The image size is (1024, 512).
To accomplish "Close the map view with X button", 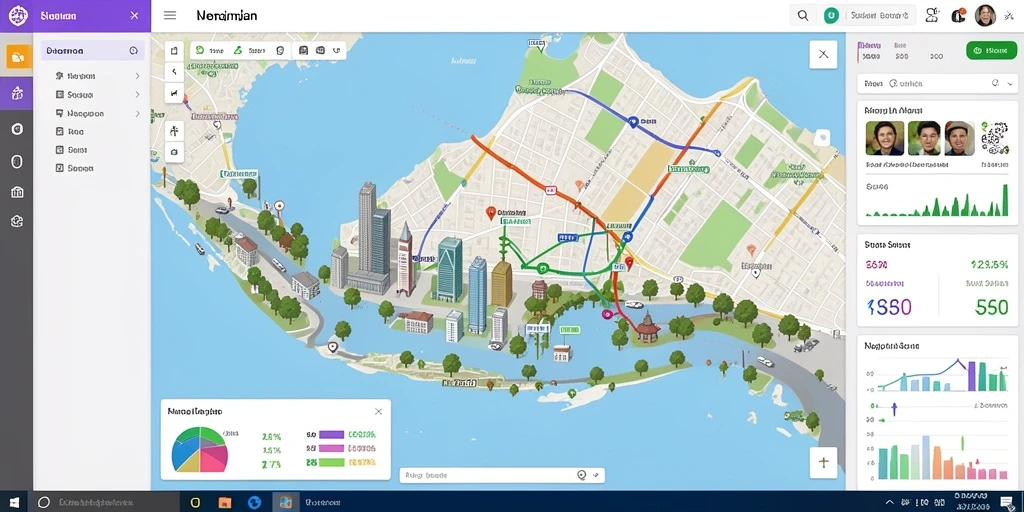I will (823, 55).
